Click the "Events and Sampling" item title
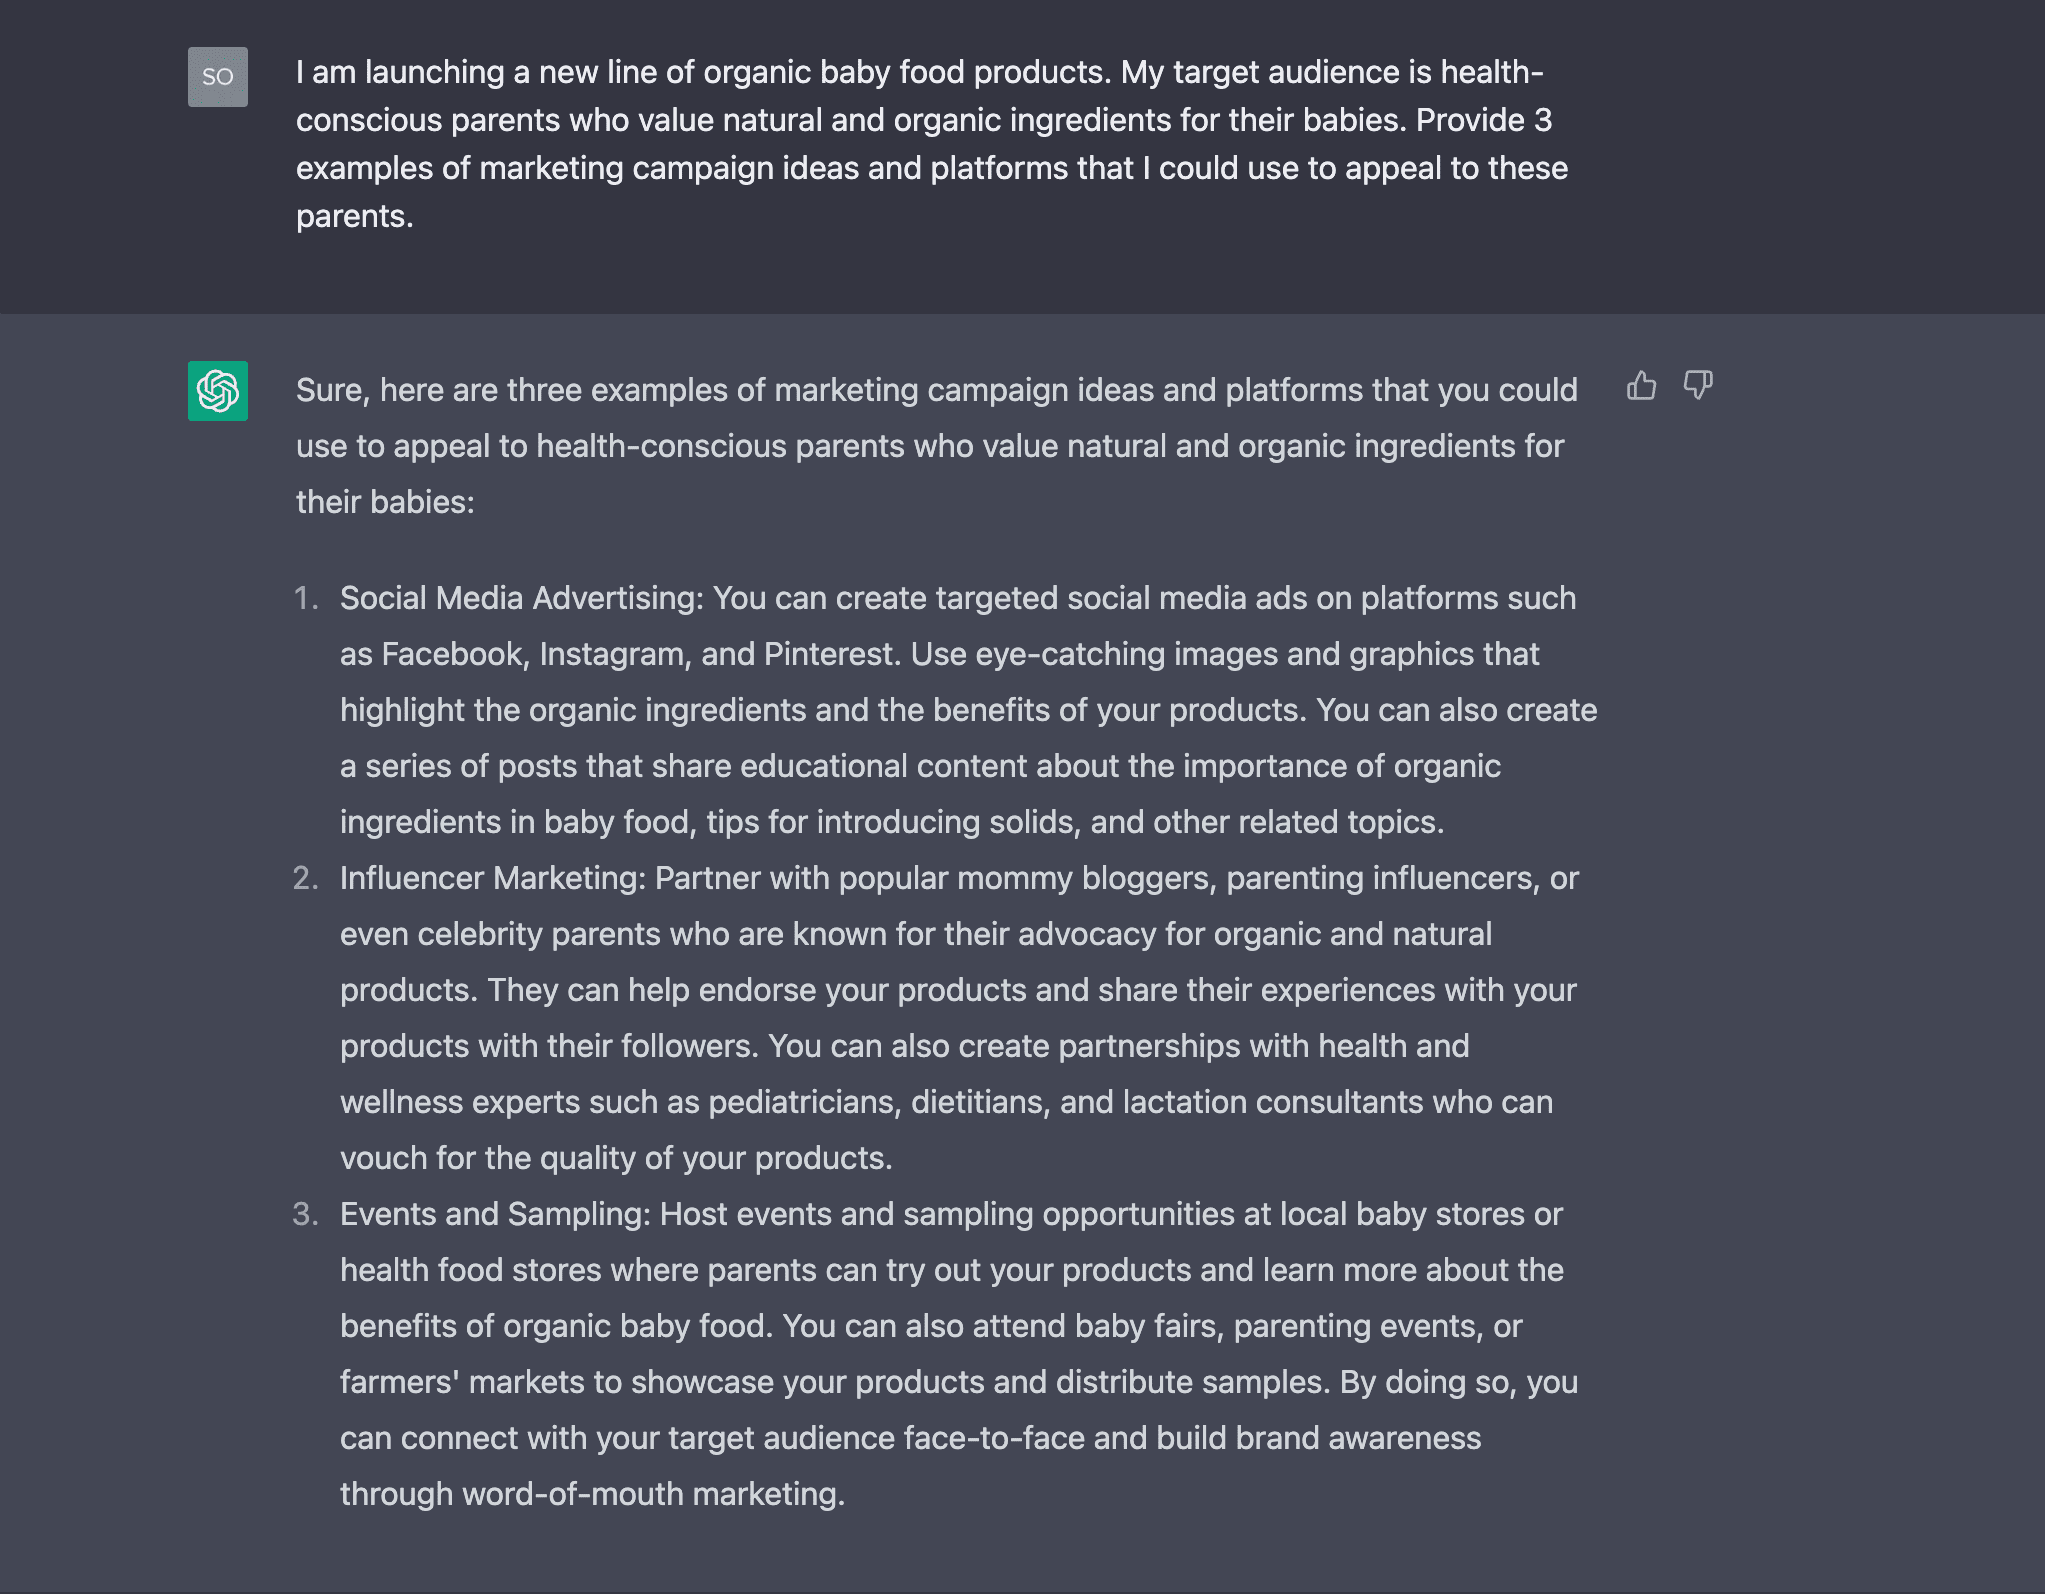 pos(495,1214)
